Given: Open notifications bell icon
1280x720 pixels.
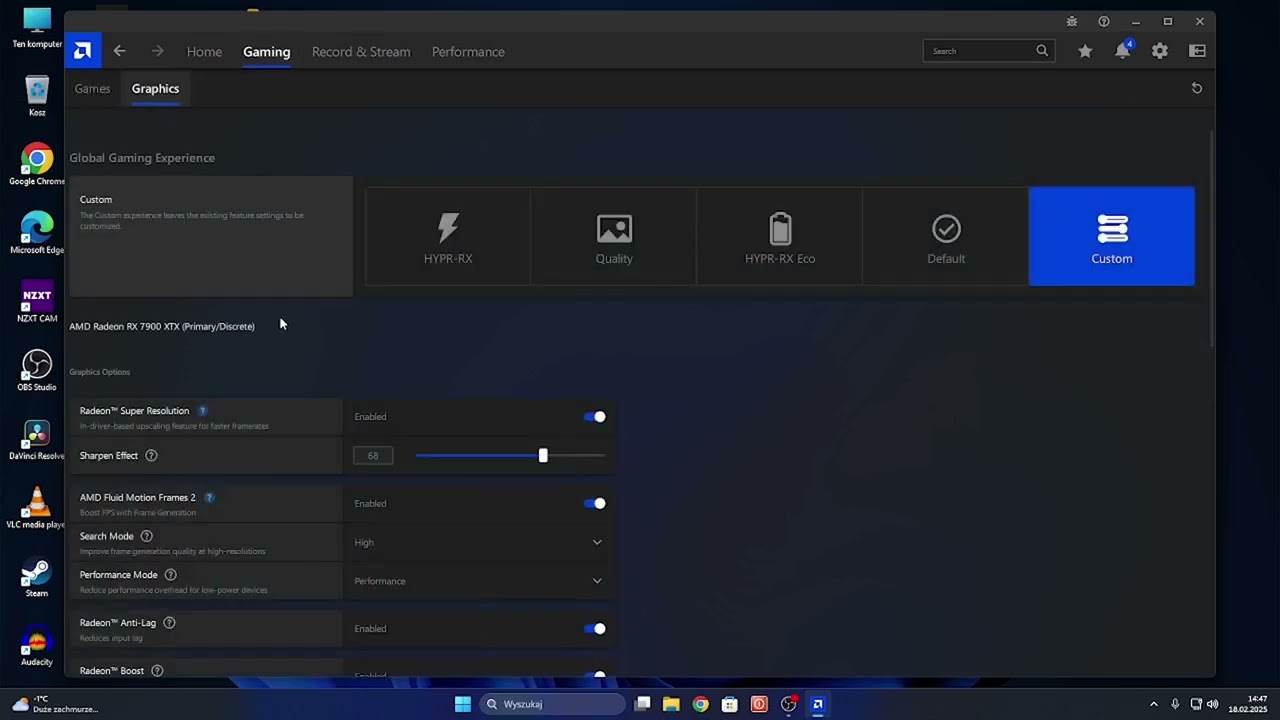Looking at the screenshot, I should click(x=1123, y=51).
